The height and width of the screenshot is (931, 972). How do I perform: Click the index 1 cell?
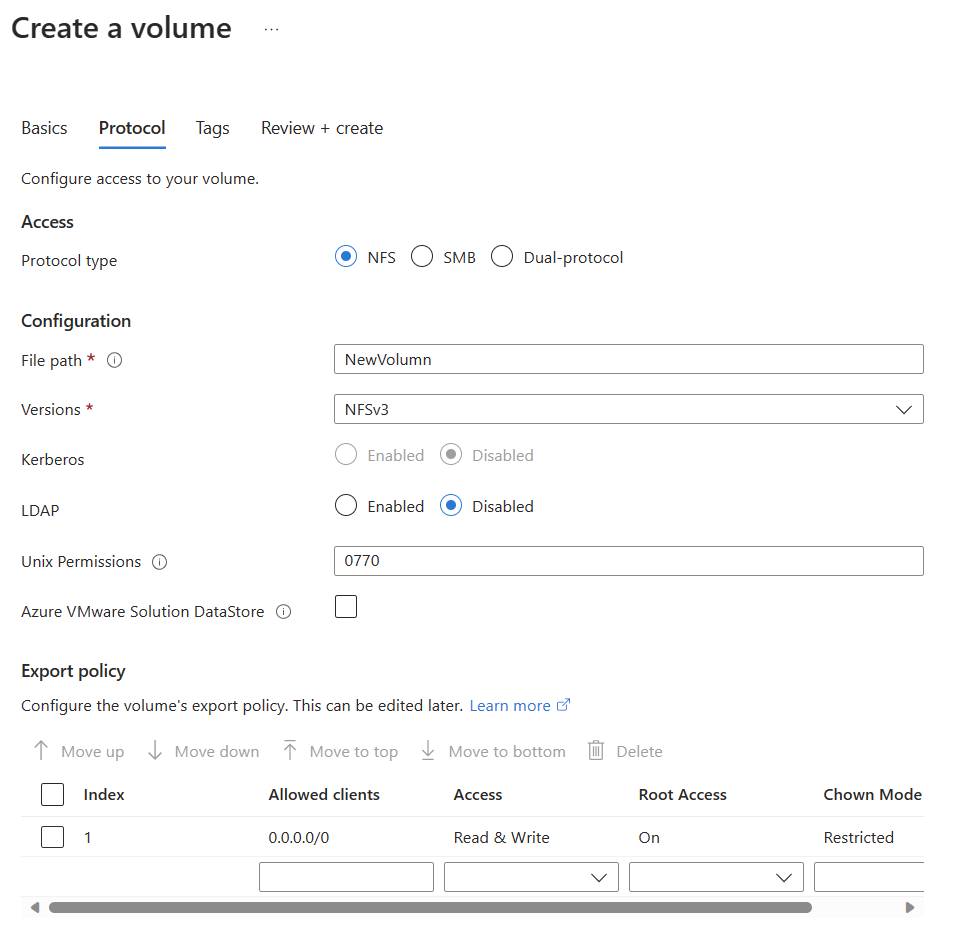point(88,837)
